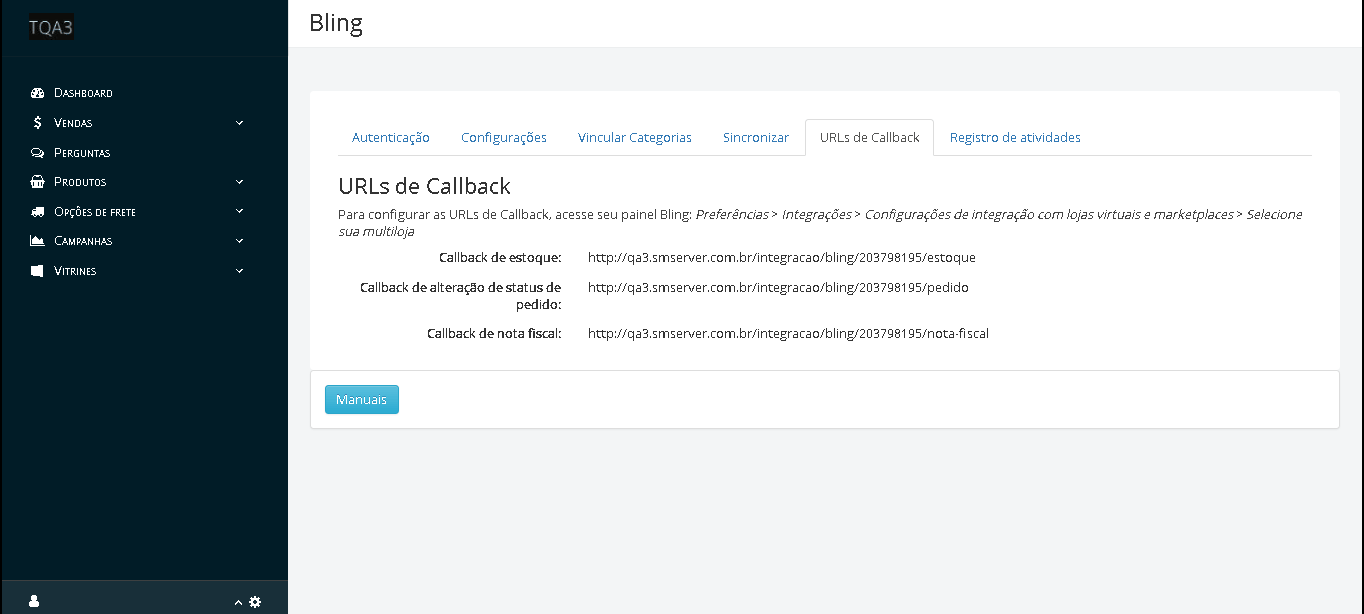Click the nota-fiscal callback URL text
The width and height of the screenshot is (1364, 614).
(x=788, y=333)
